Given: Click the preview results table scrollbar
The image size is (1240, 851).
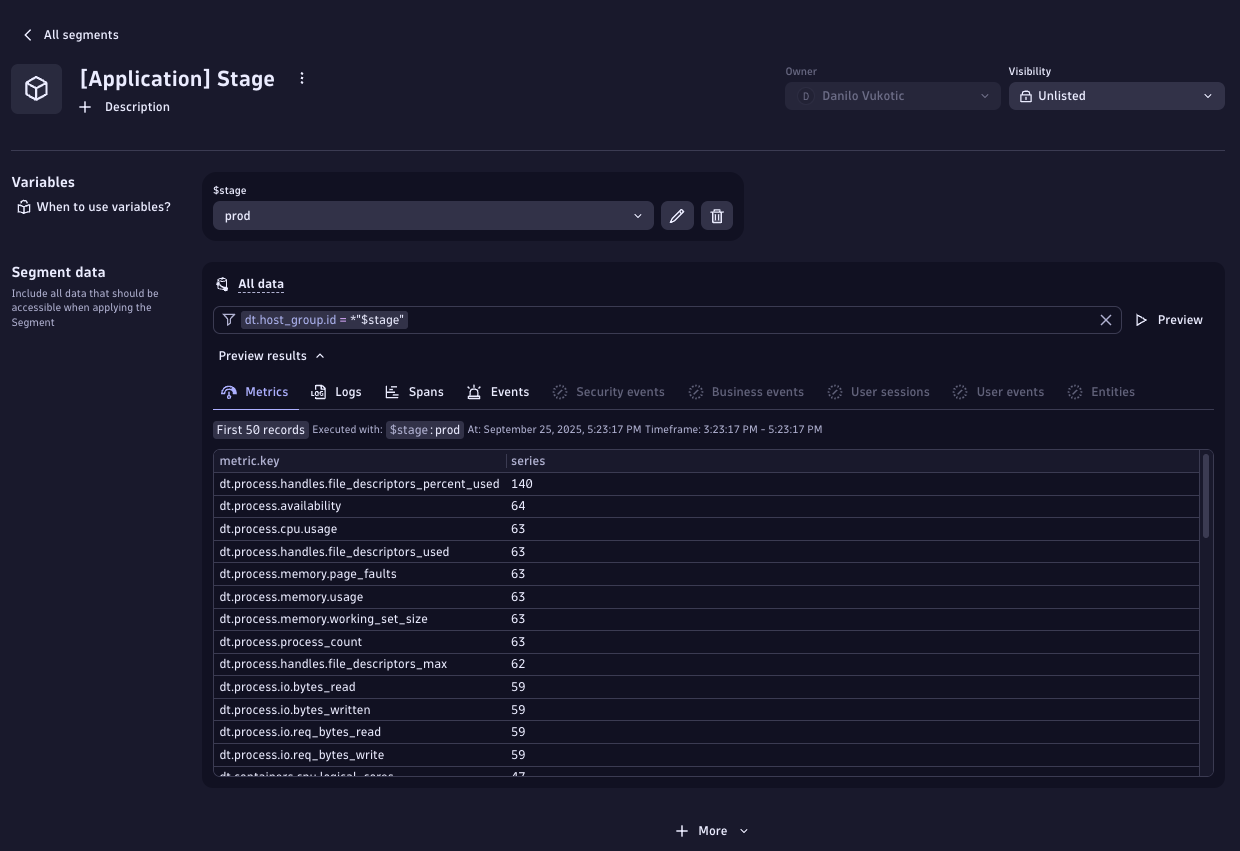Looking at the screenshot, I should pos(1206,496).
